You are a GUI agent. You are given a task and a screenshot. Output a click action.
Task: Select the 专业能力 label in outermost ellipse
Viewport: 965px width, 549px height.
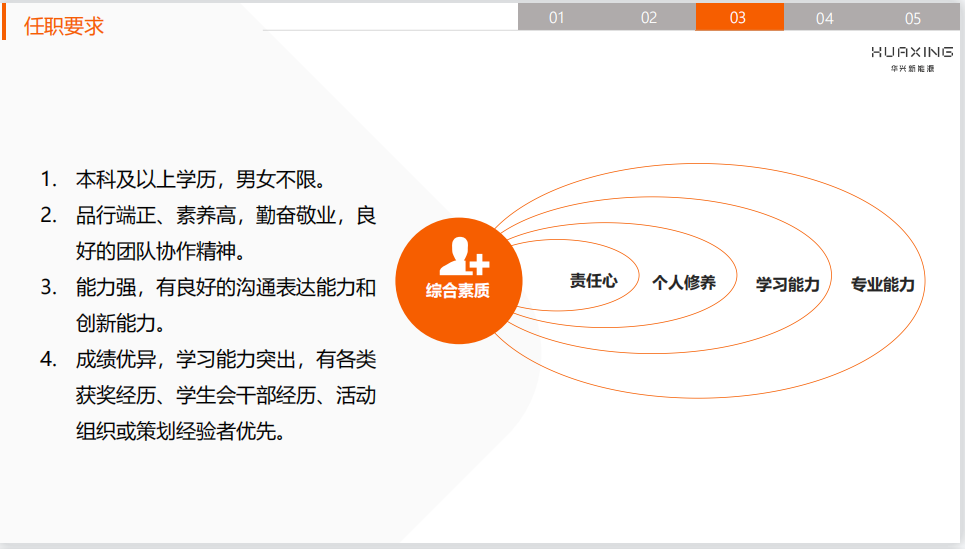tap(882, 284)
